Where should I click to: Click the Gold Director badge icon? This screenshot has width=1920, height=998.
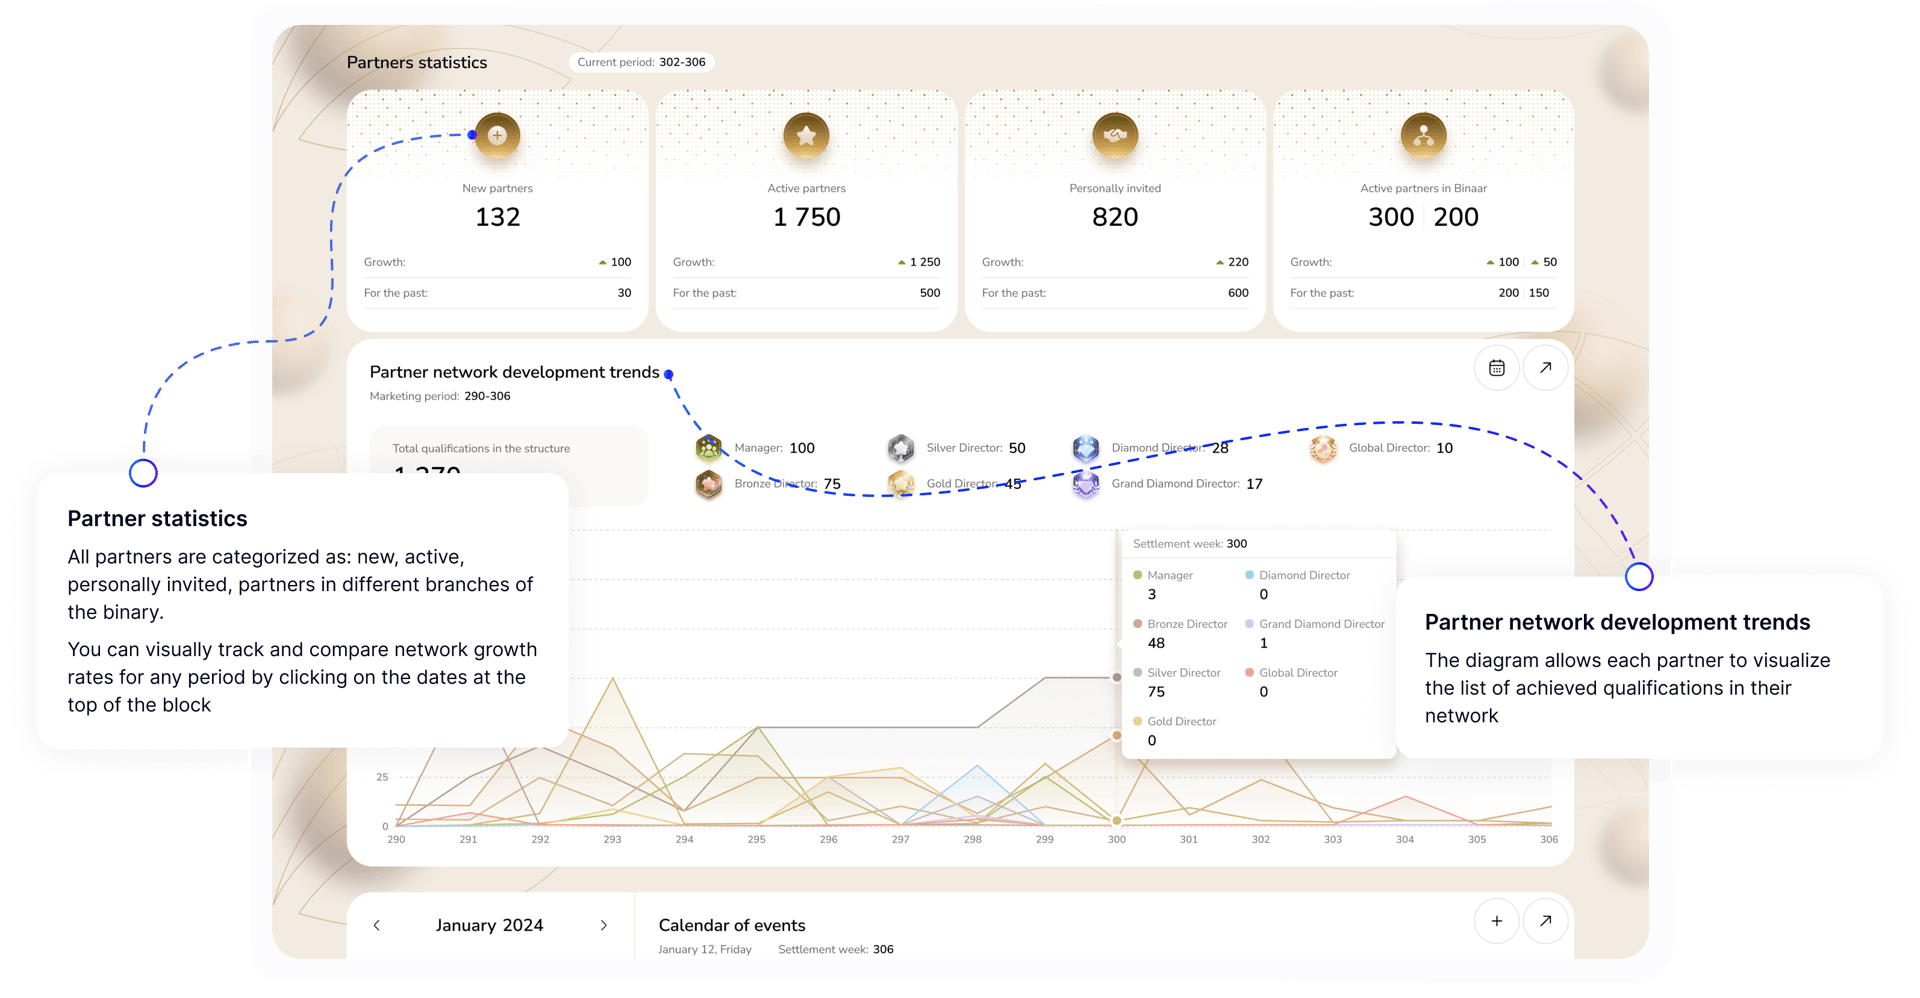901,484
